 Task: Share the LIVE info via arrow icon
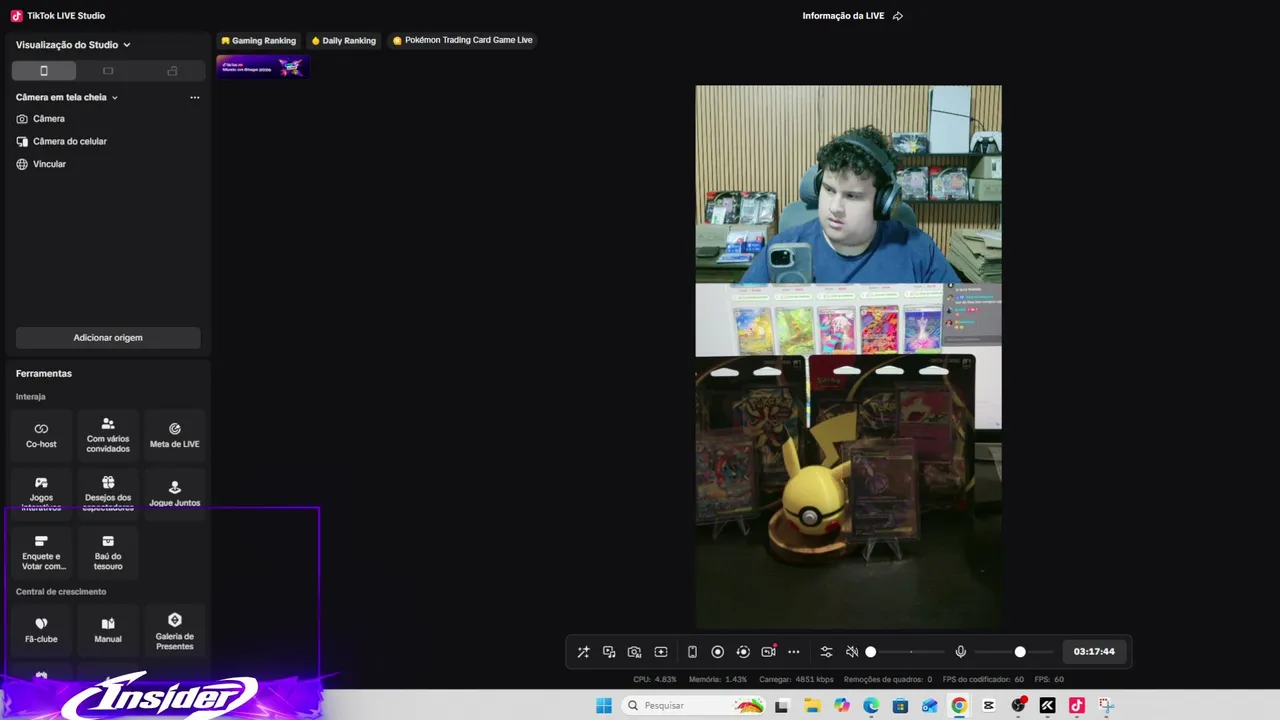[x=898, y=16]
